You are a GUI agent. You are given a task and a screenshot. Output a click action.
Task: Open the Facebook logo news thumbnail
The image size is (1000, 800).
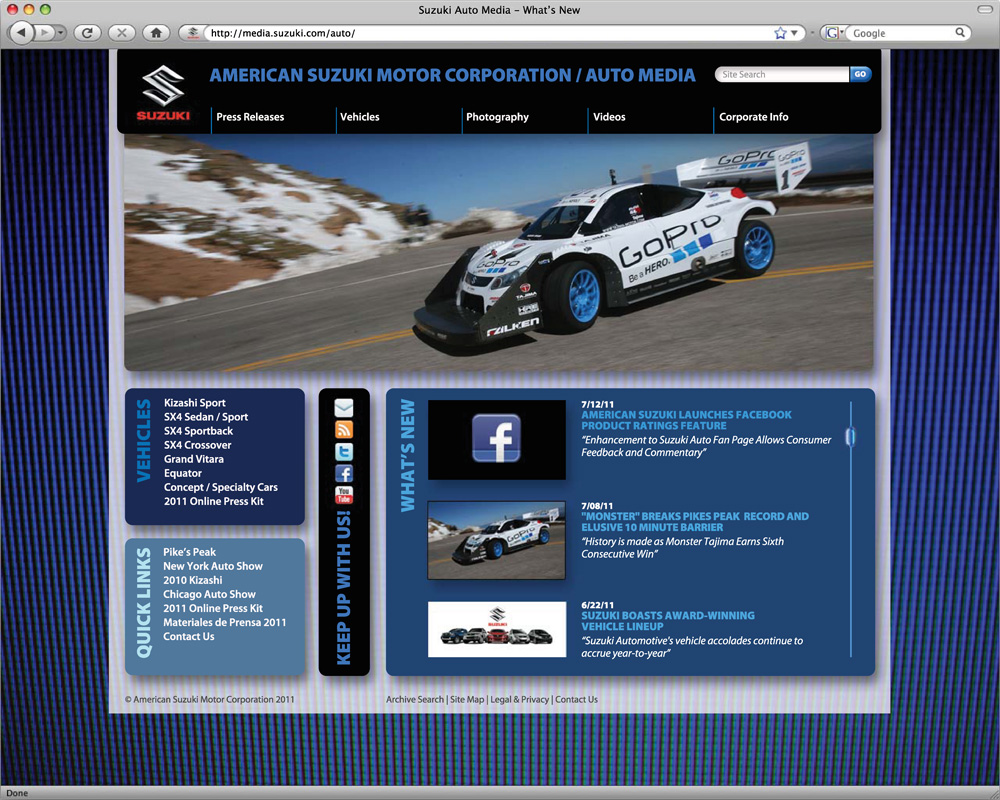tap(497, 440)
